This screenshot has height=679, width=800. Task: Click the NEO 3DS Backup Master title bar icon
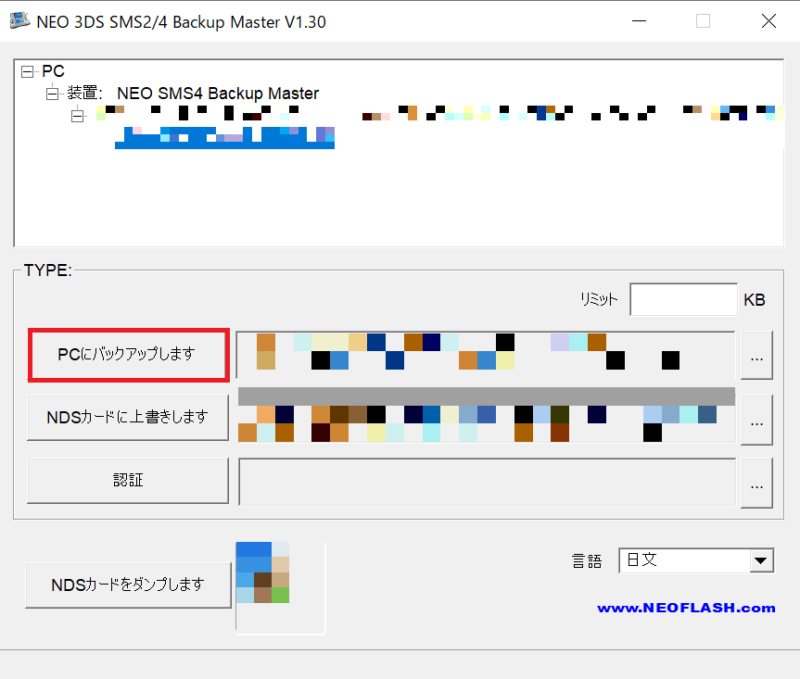coord(21,20)
